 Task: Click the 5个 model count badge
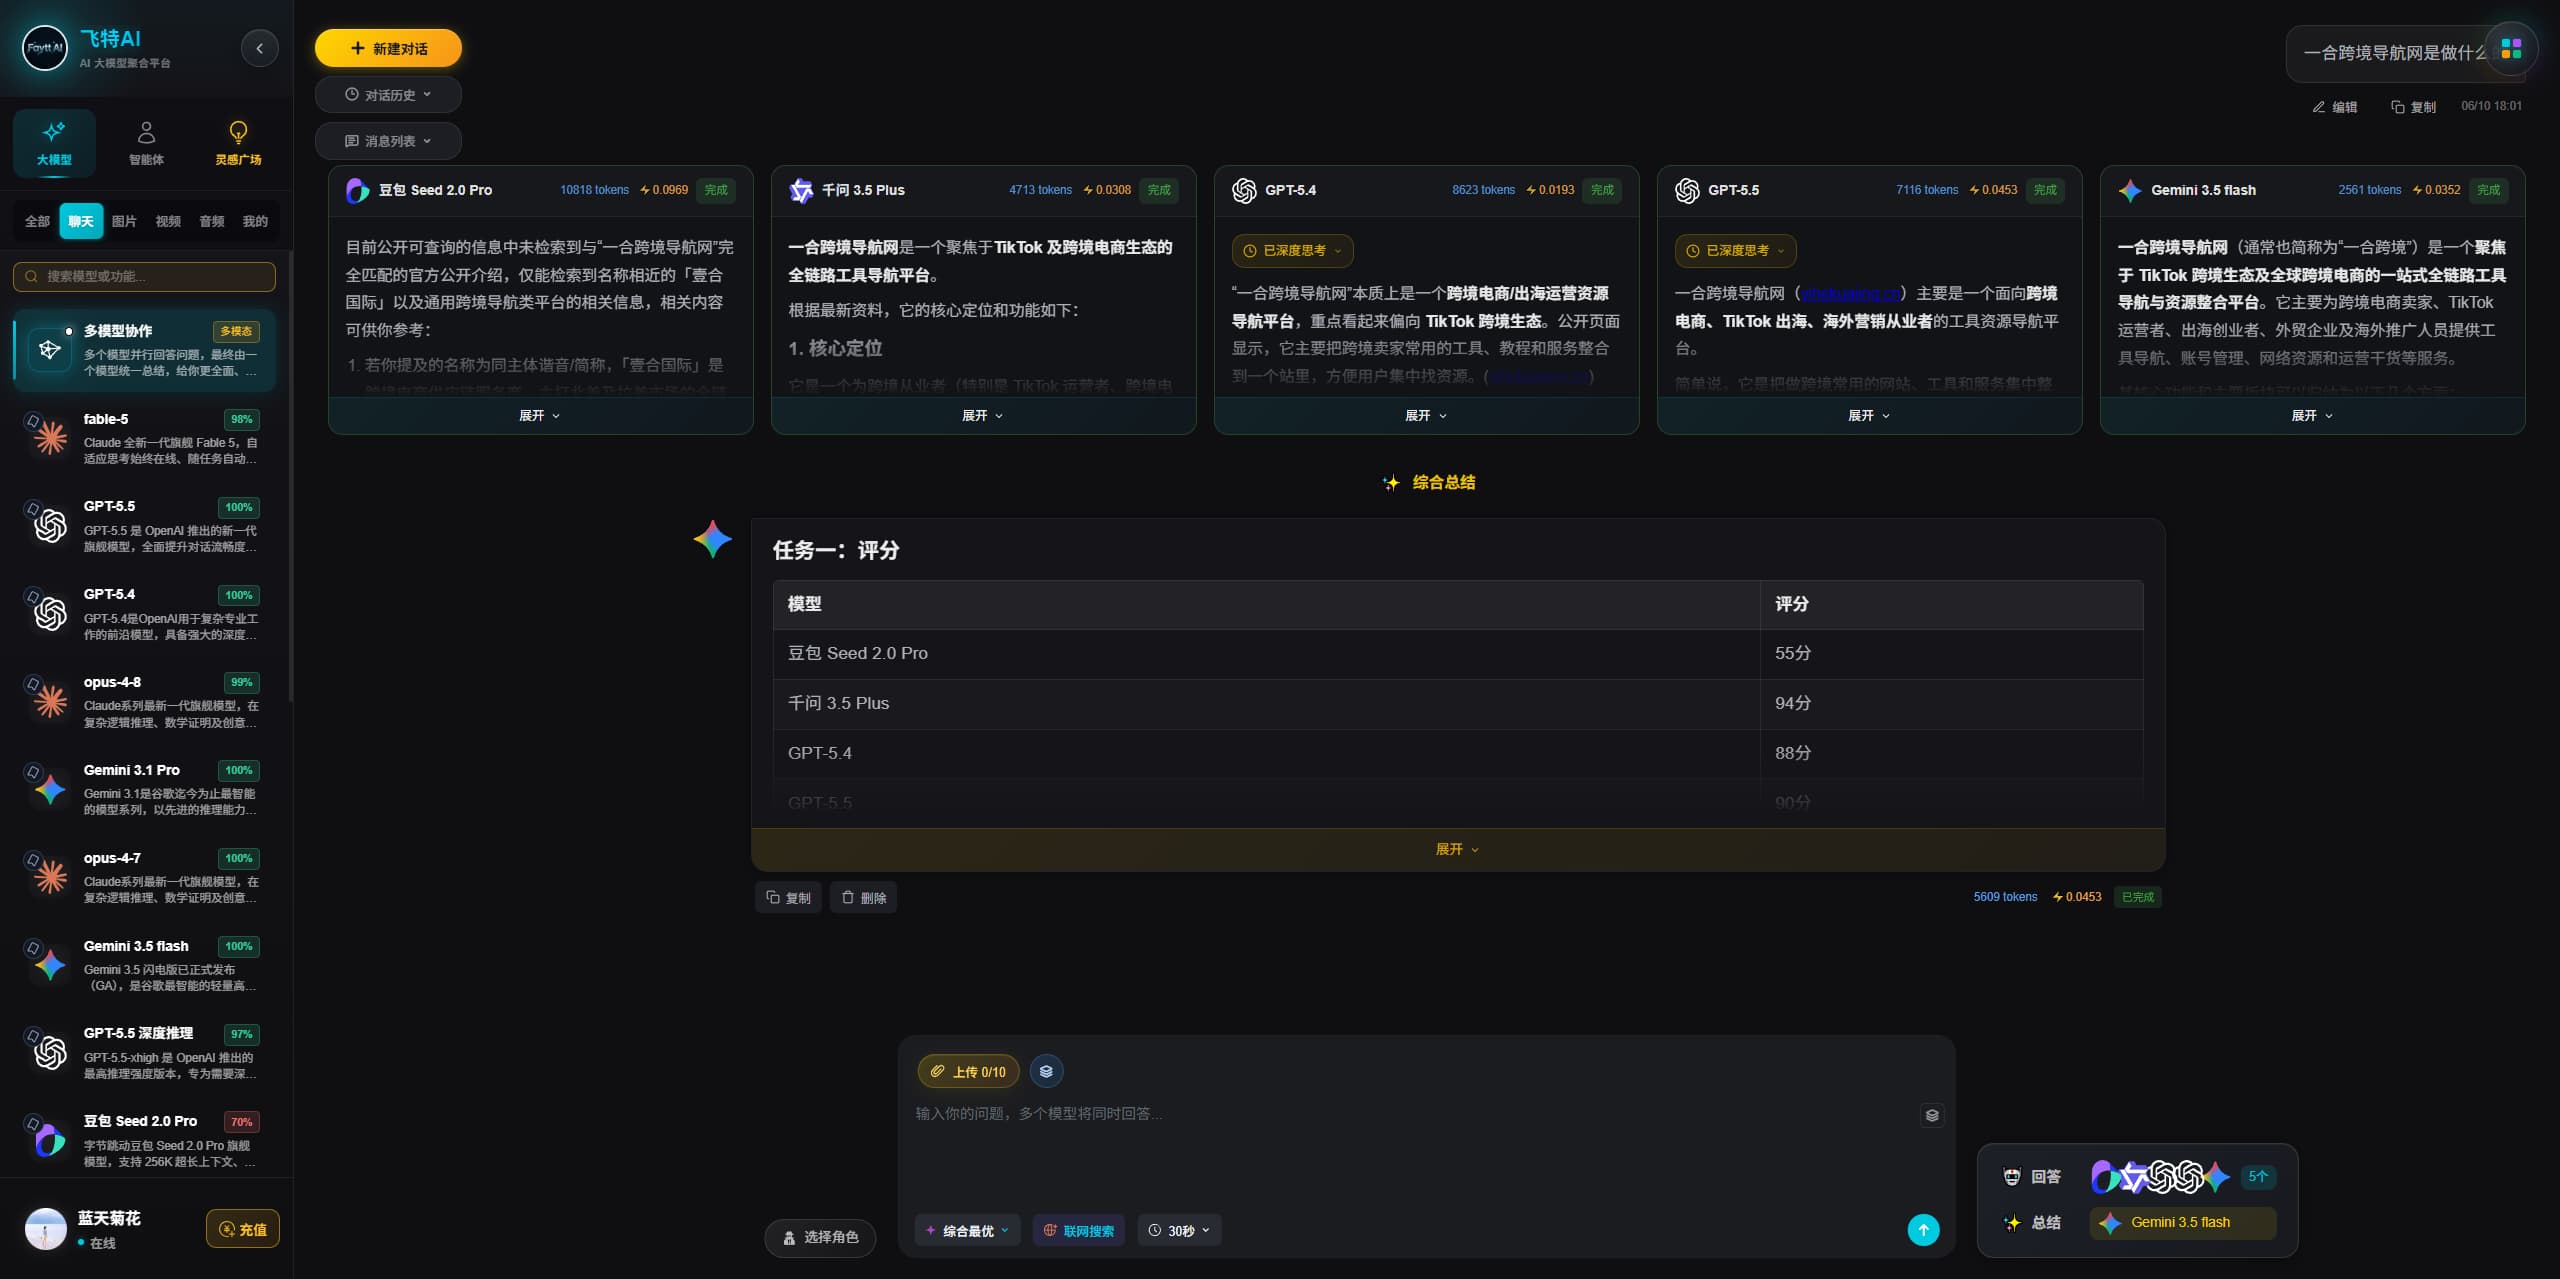[x=2258, y=1177]
